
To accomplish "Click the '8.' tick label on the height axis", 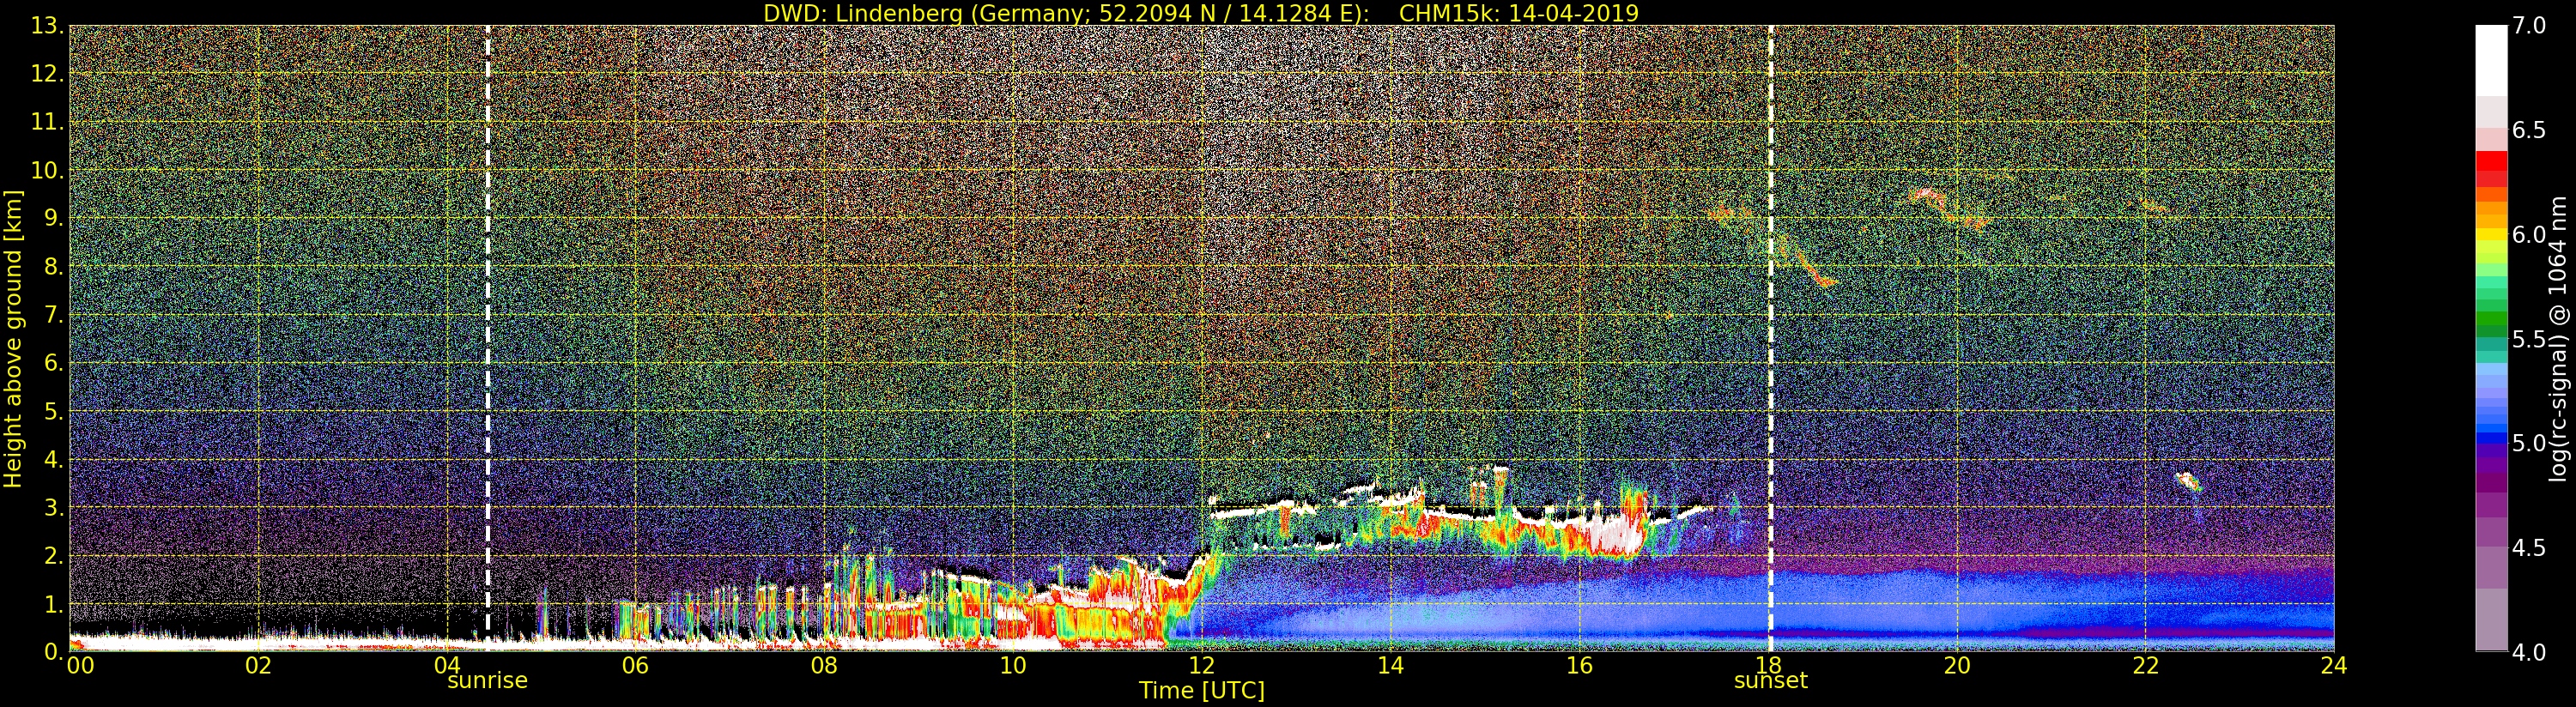I will (x=54, y=267).
